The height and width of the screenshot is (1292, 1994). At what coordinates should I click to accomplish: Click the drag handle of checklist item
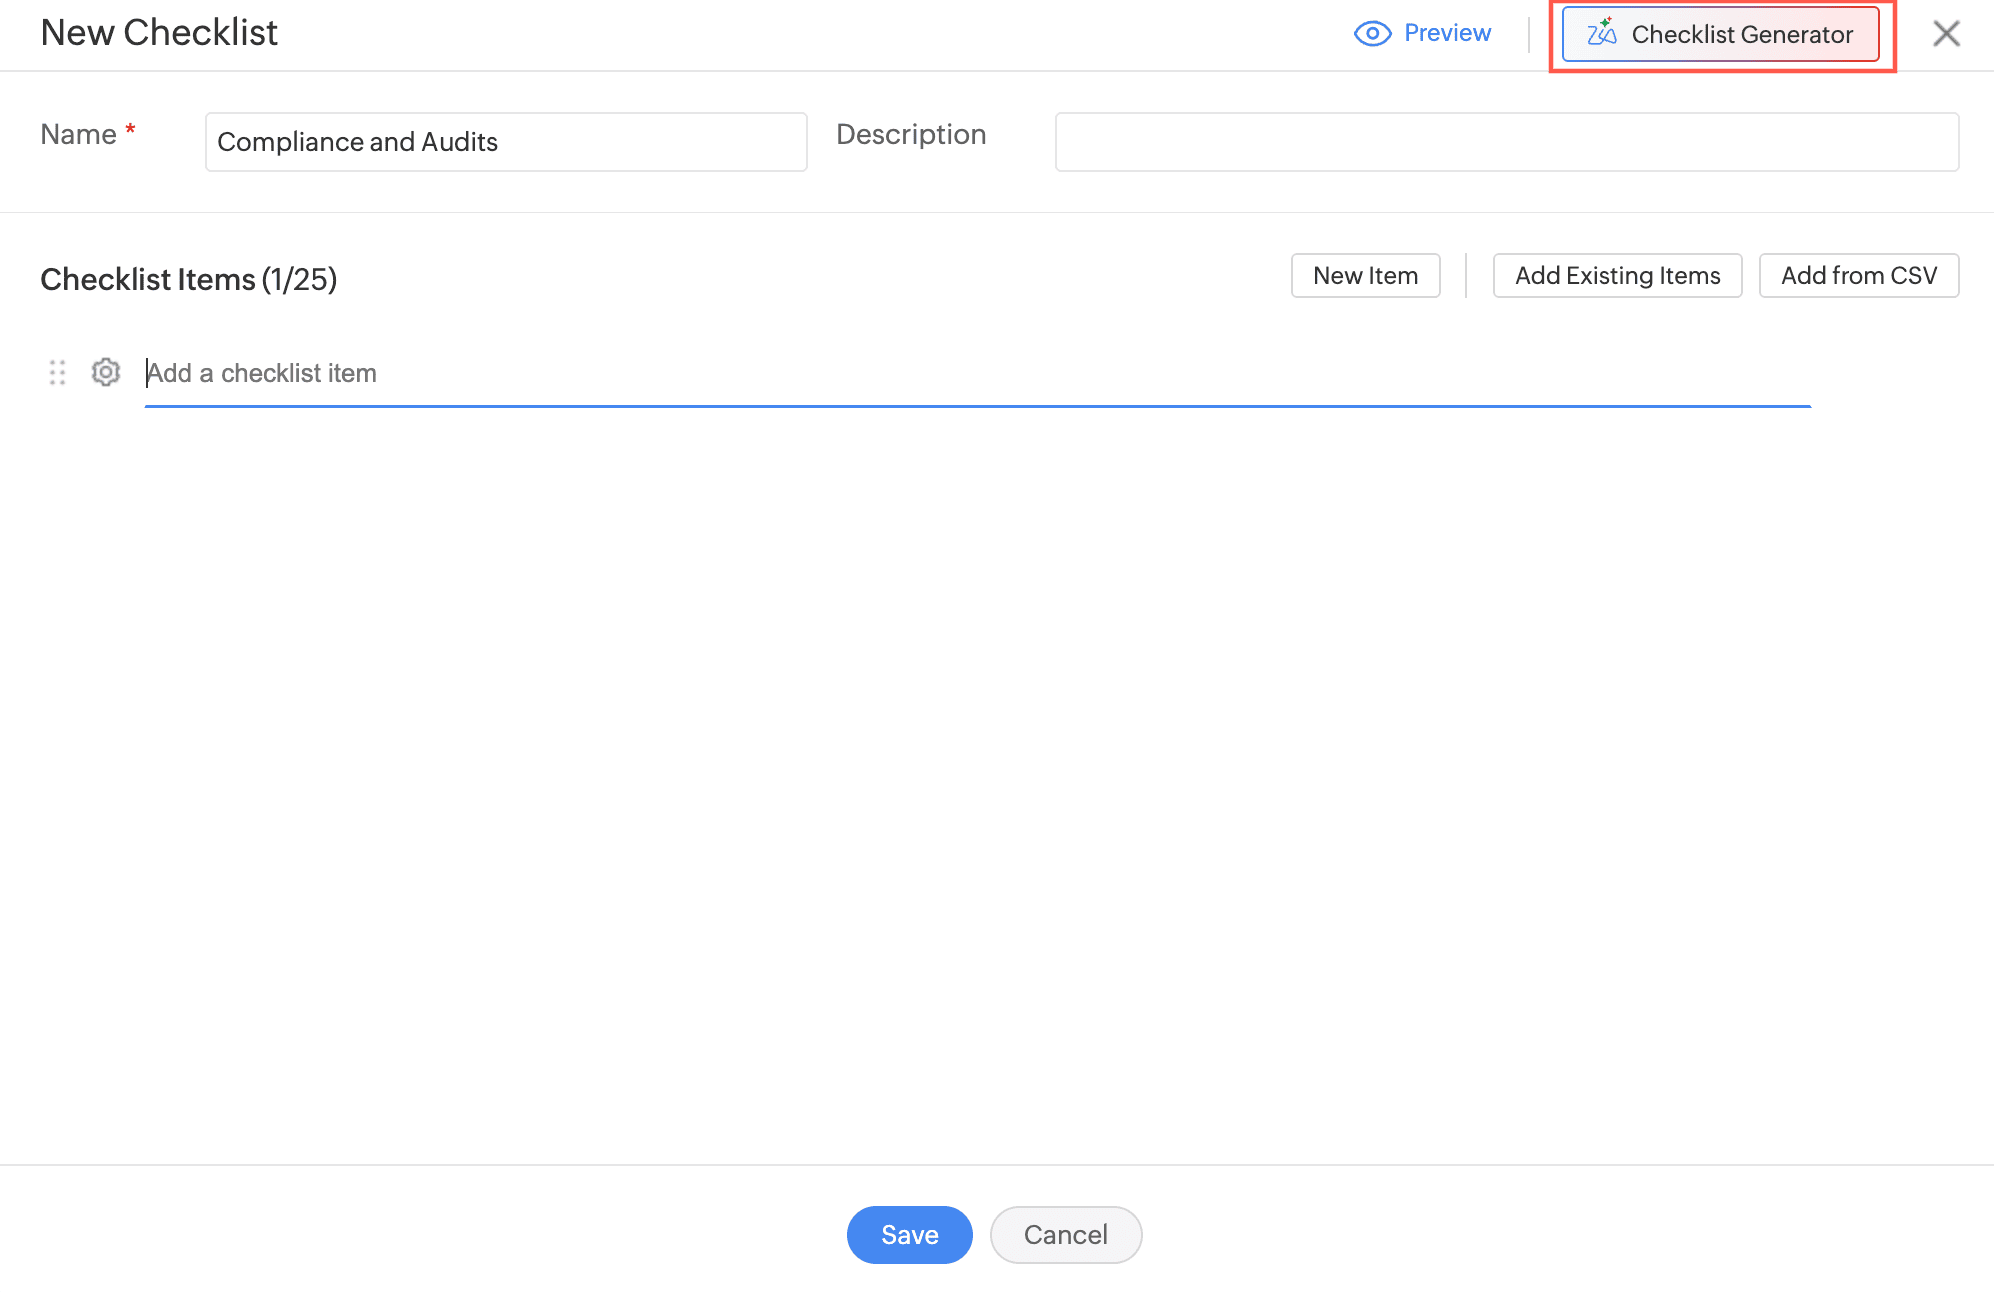(x=57, y=373)
